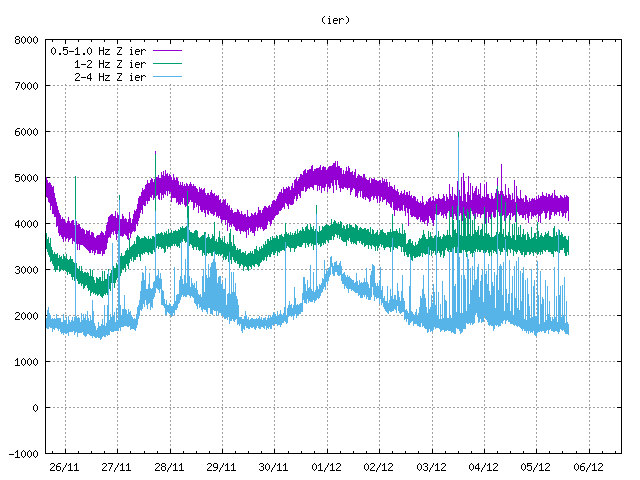Screen dimensions: 640x480
Task: Click the 6000 y-axis tick label
Action: pyautogui.click(x=26, y=132)
